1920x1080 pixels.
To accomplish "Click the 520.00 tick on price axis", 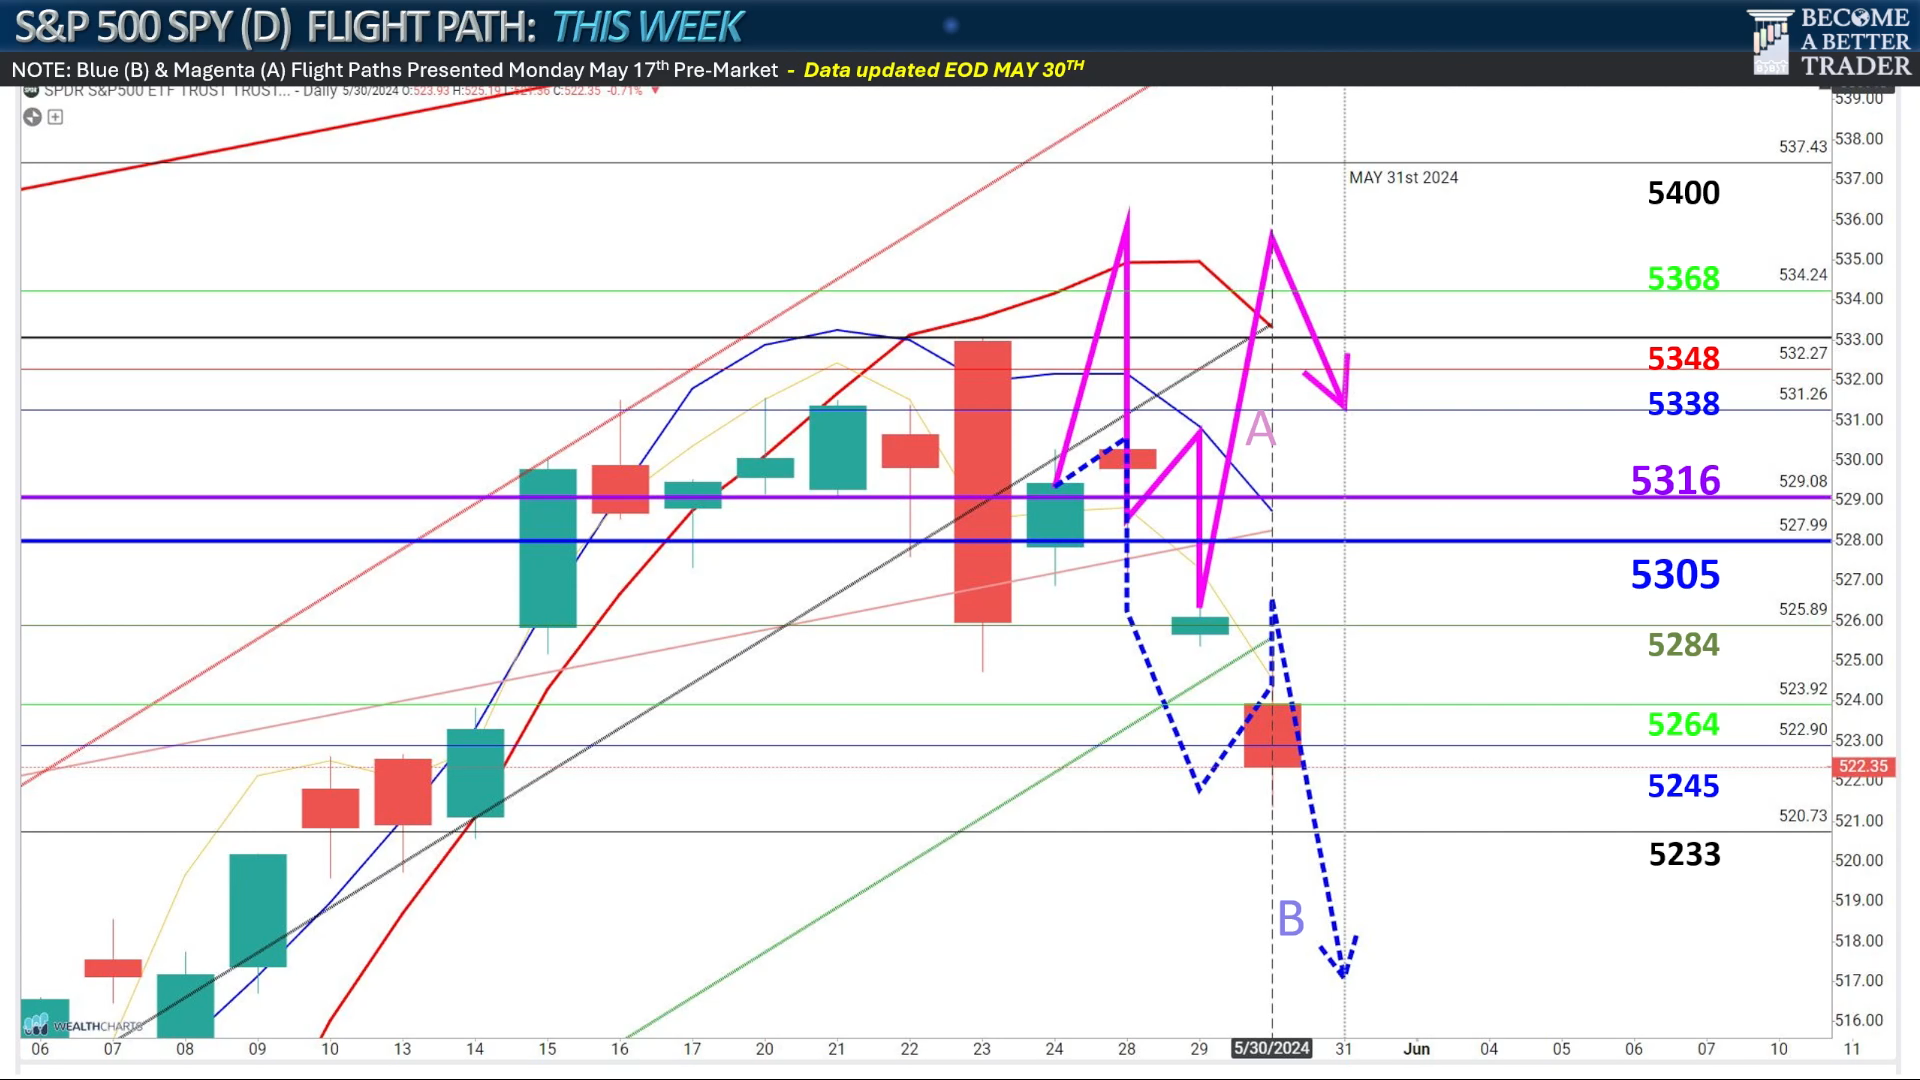I will (x=1859, y=860).
